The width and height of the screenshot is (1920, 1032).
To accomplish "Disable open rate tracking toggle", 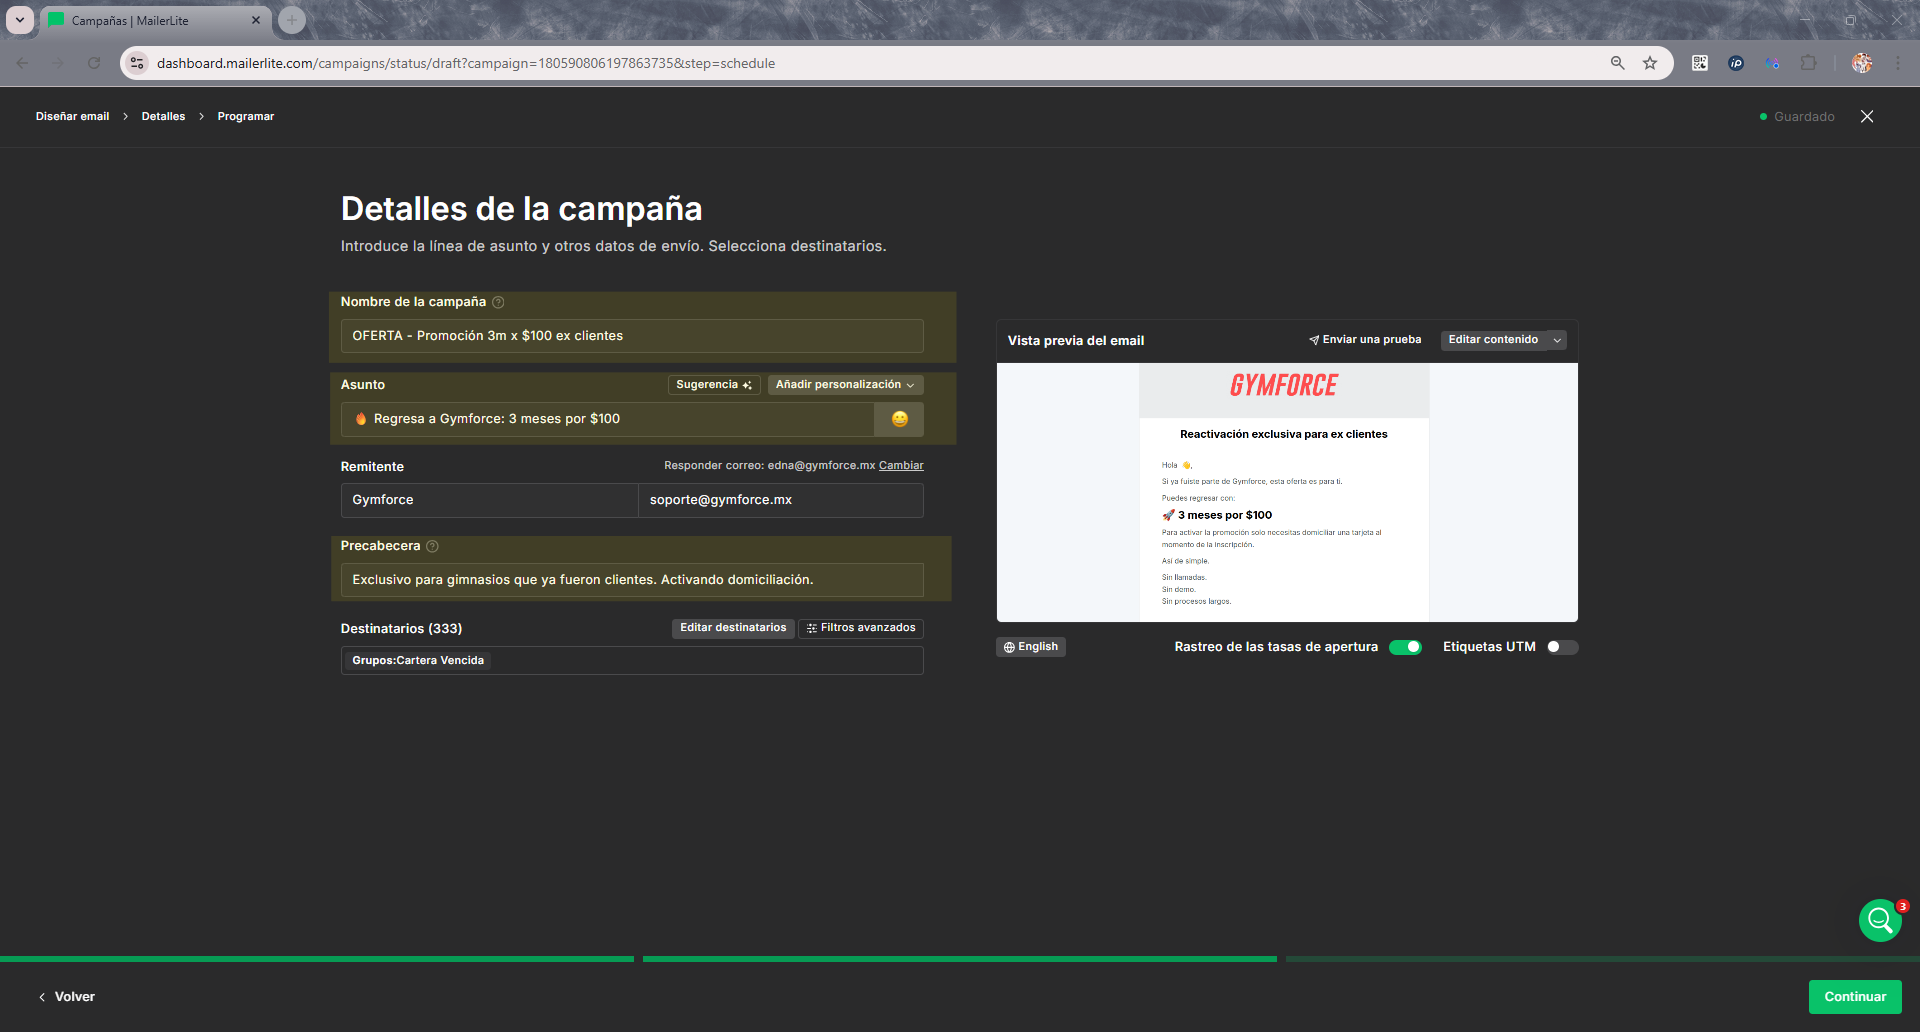I will (x=1405, y=647).
